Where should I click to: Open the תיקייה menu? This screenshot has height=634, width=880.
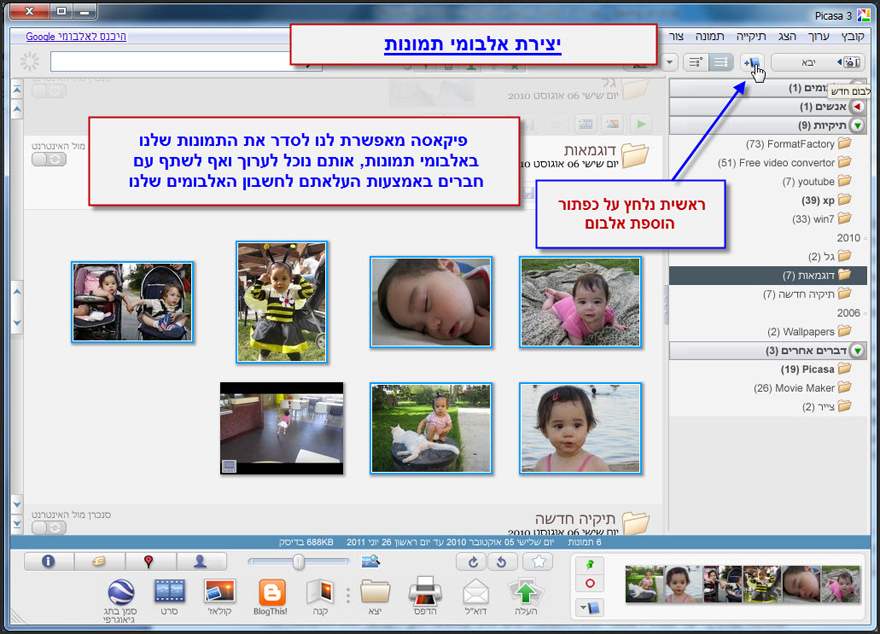[x=751, y=36]
